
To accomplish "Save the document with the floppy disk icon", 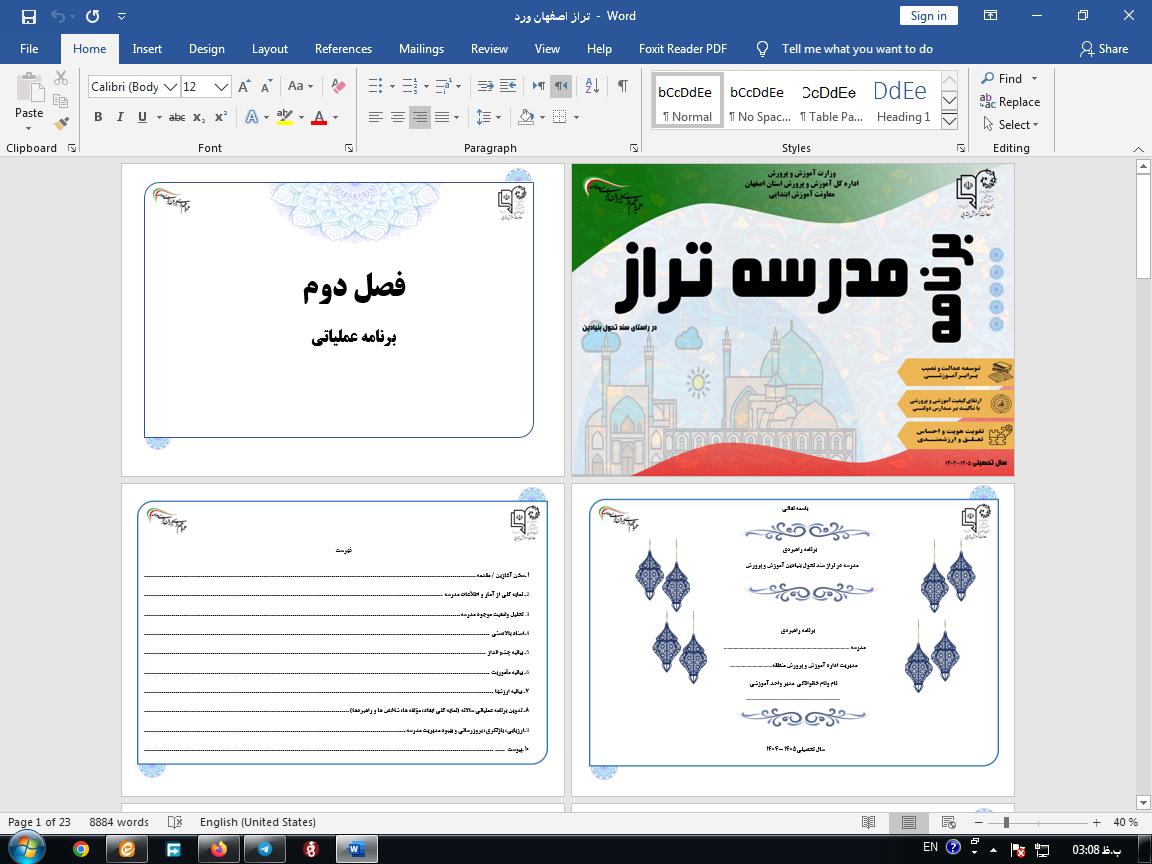I will click(28, 16).
